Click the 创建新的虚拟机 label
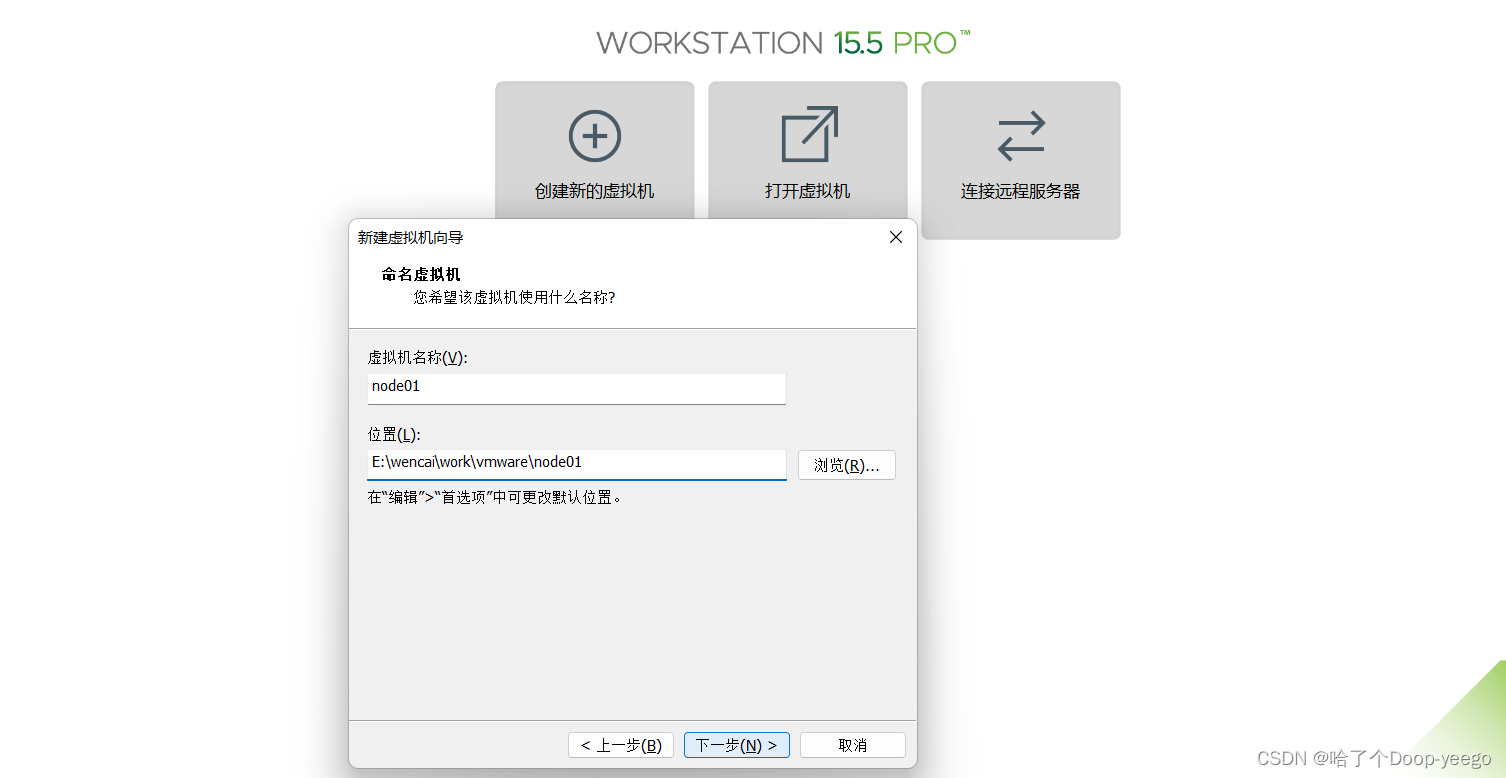The height and width of the screenshot is (778, 1506). (x=595, y=191)
